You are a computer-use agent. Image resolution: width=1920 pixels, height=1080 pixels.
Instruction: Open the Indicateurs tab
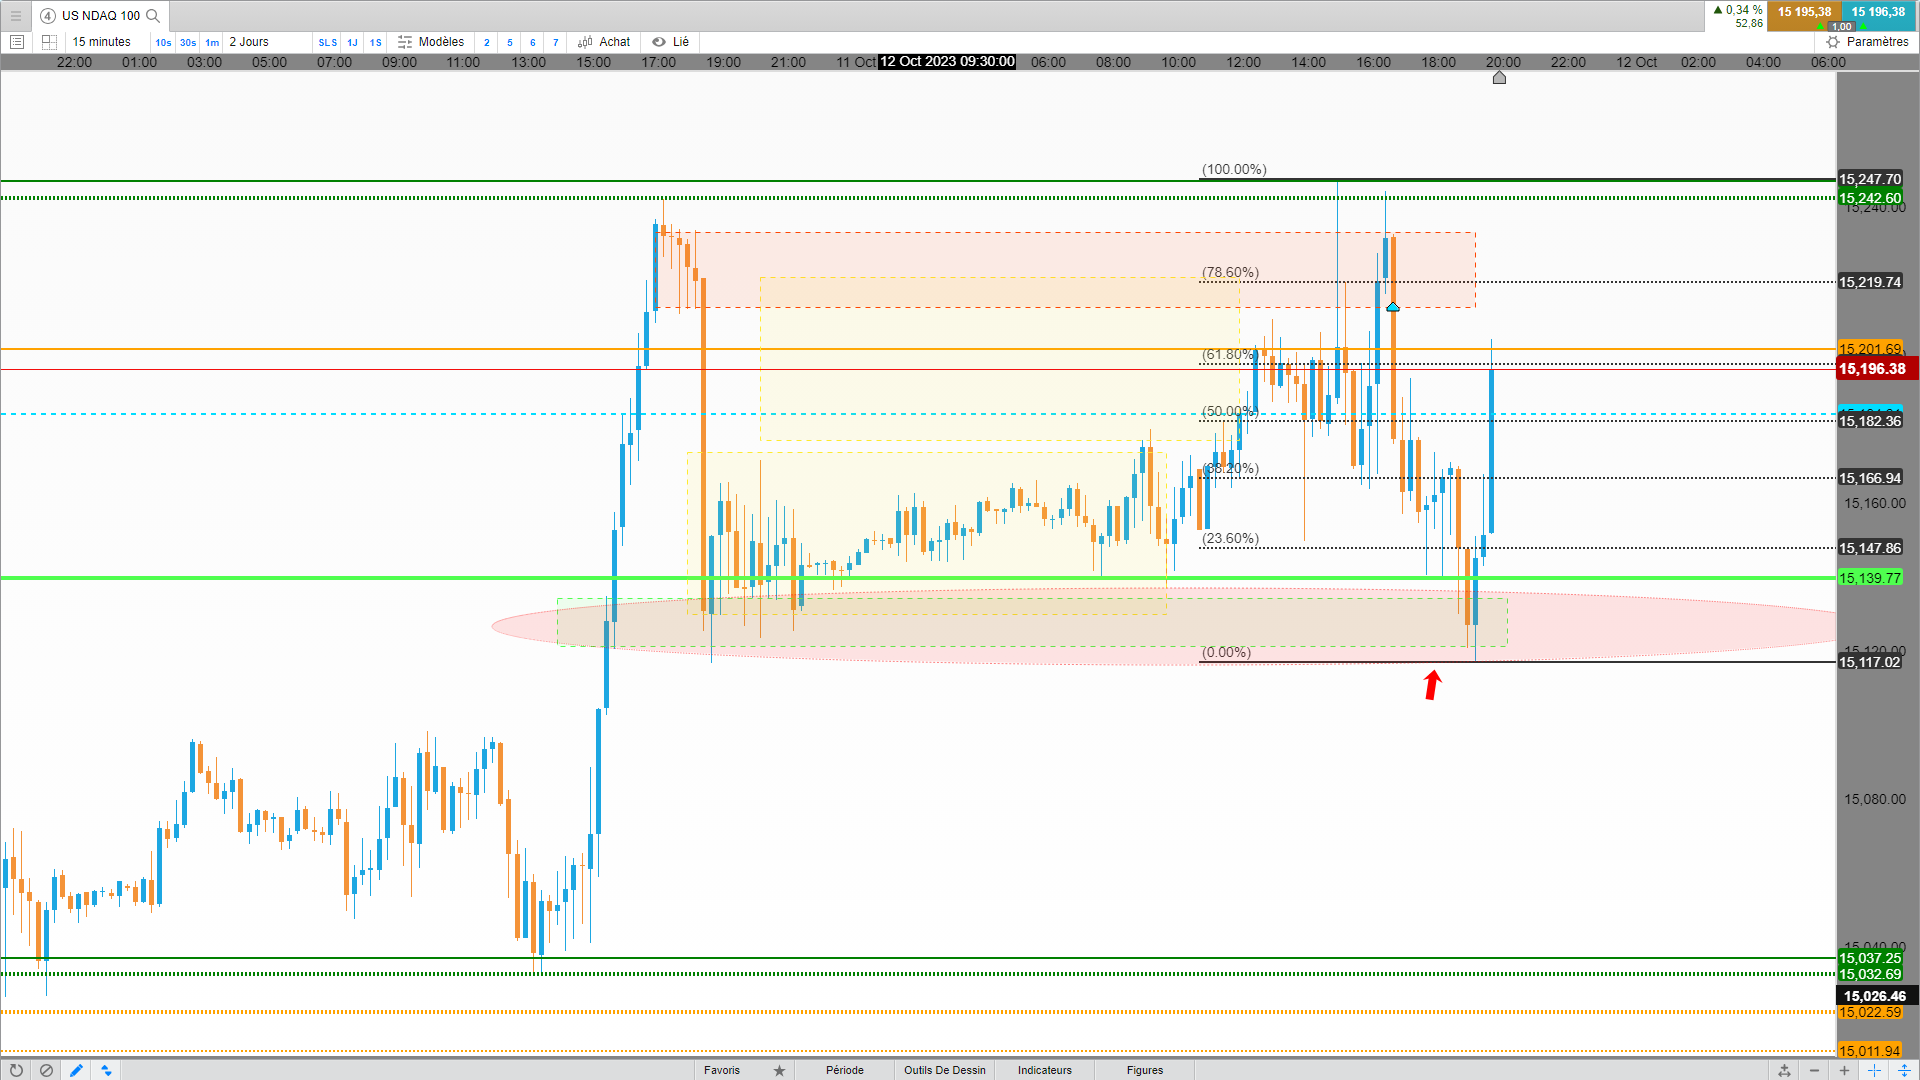click(1044, 1070)
